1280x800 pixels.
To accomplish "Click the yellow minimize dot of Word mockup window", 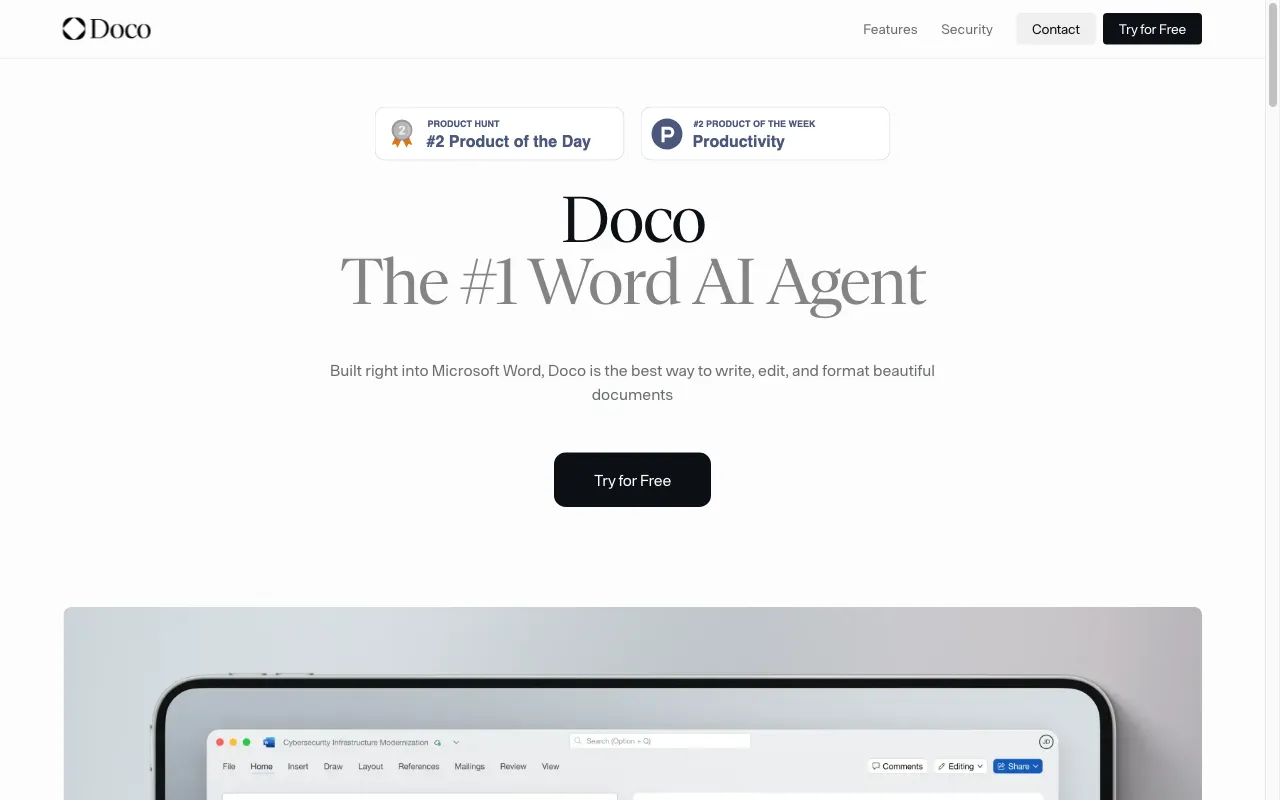I will click(x=233, y=742).
